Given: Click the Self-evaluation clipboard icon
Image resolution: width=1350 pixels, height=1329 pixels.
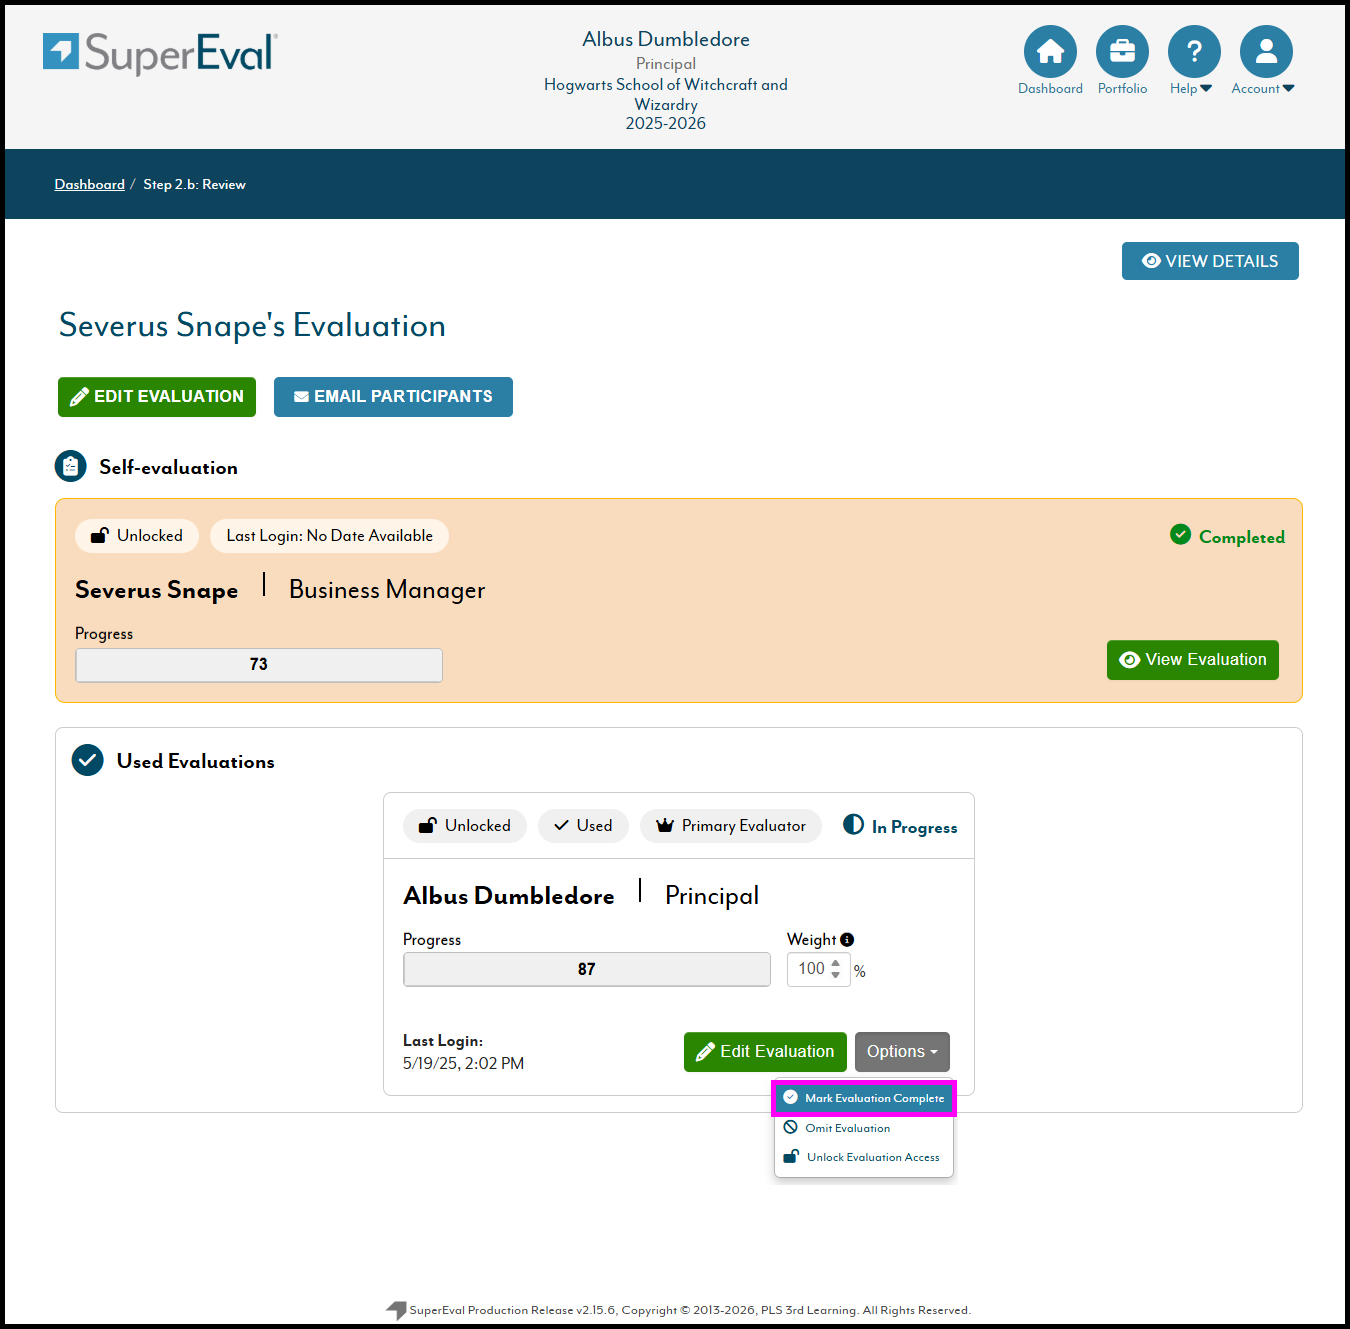Looking at the screenshot, I should tap(71, 467).
